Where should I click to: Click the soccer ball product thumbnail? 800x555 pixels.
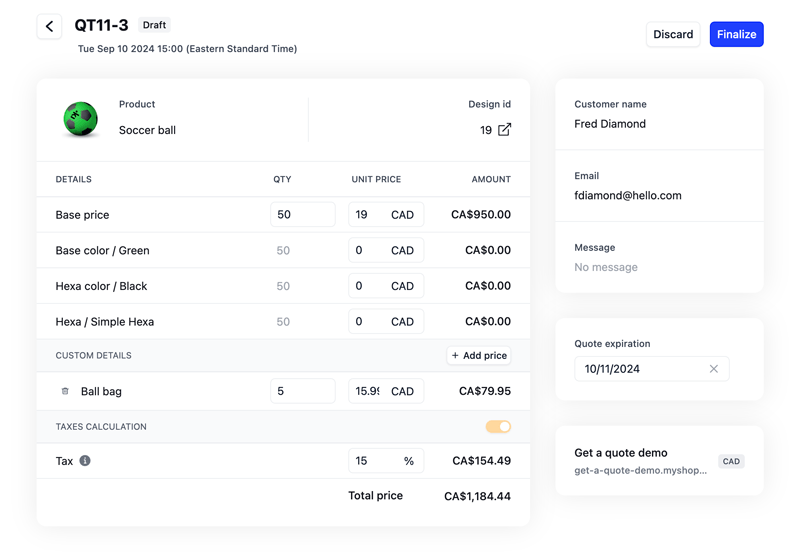80,119
